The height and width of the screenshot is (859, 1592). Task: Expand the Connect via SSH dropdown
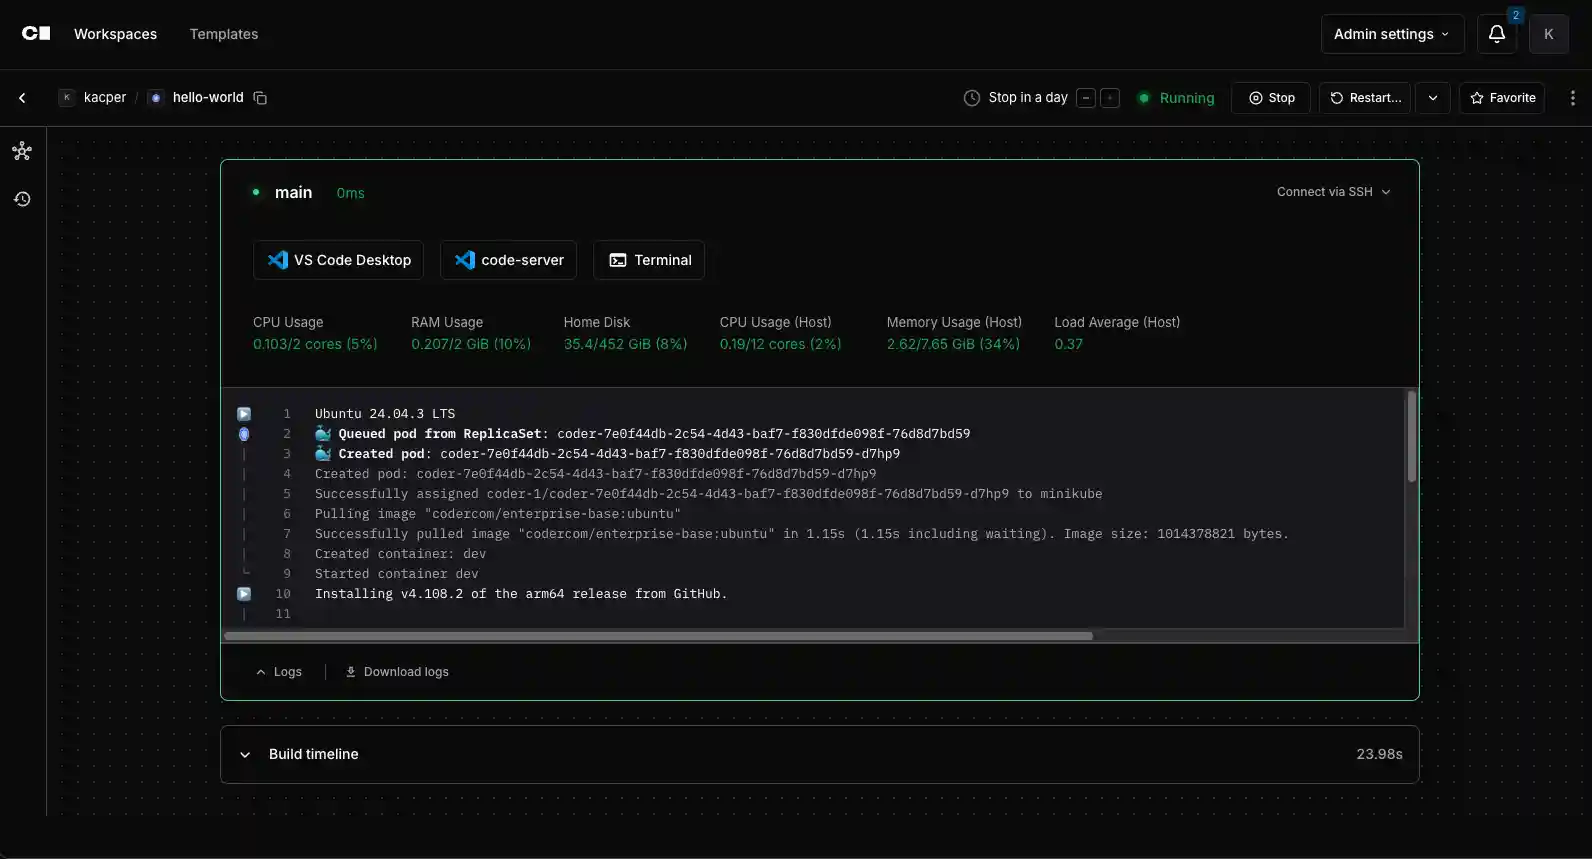click(1333, 192)
